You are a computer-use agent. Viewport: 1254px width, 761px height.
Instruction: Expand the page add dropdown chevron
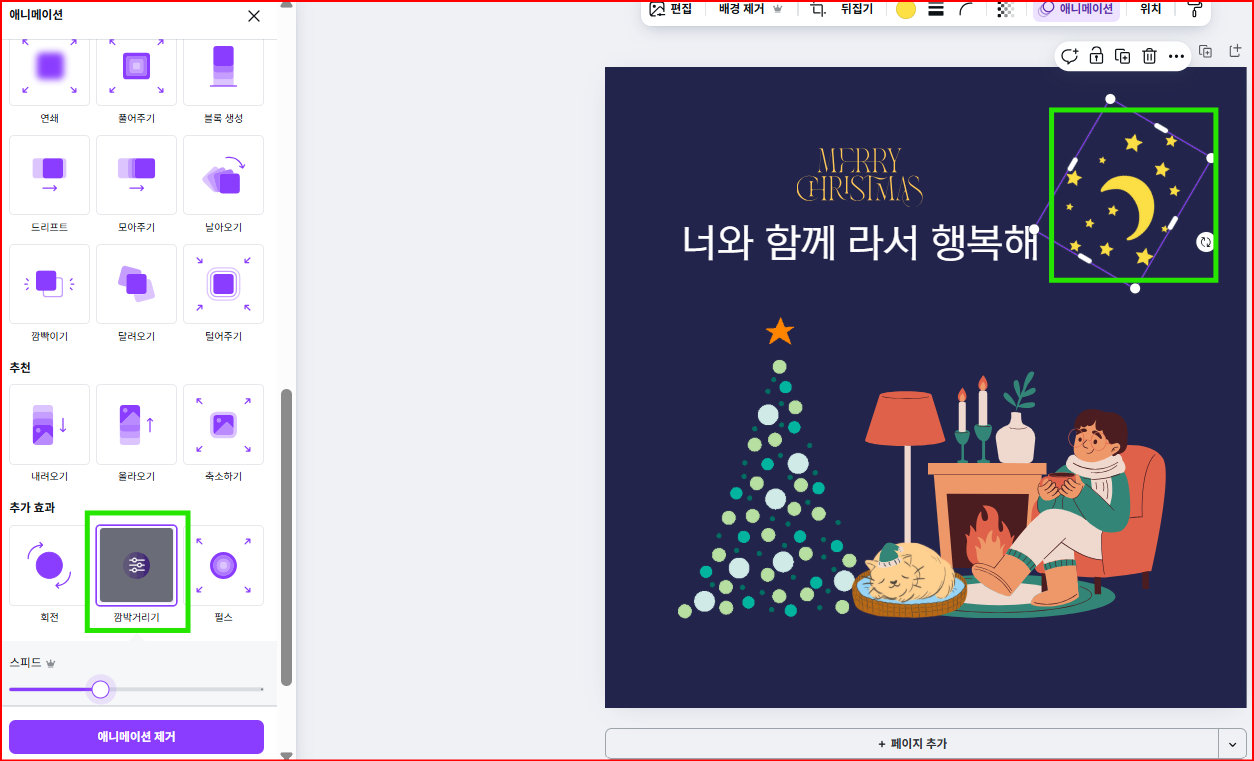[1233, 743]
